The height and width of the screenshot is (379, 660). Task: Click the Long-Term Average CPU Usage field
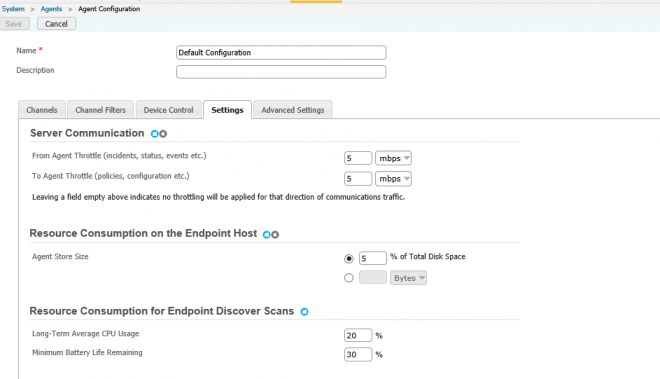click(x=358, y=335)
